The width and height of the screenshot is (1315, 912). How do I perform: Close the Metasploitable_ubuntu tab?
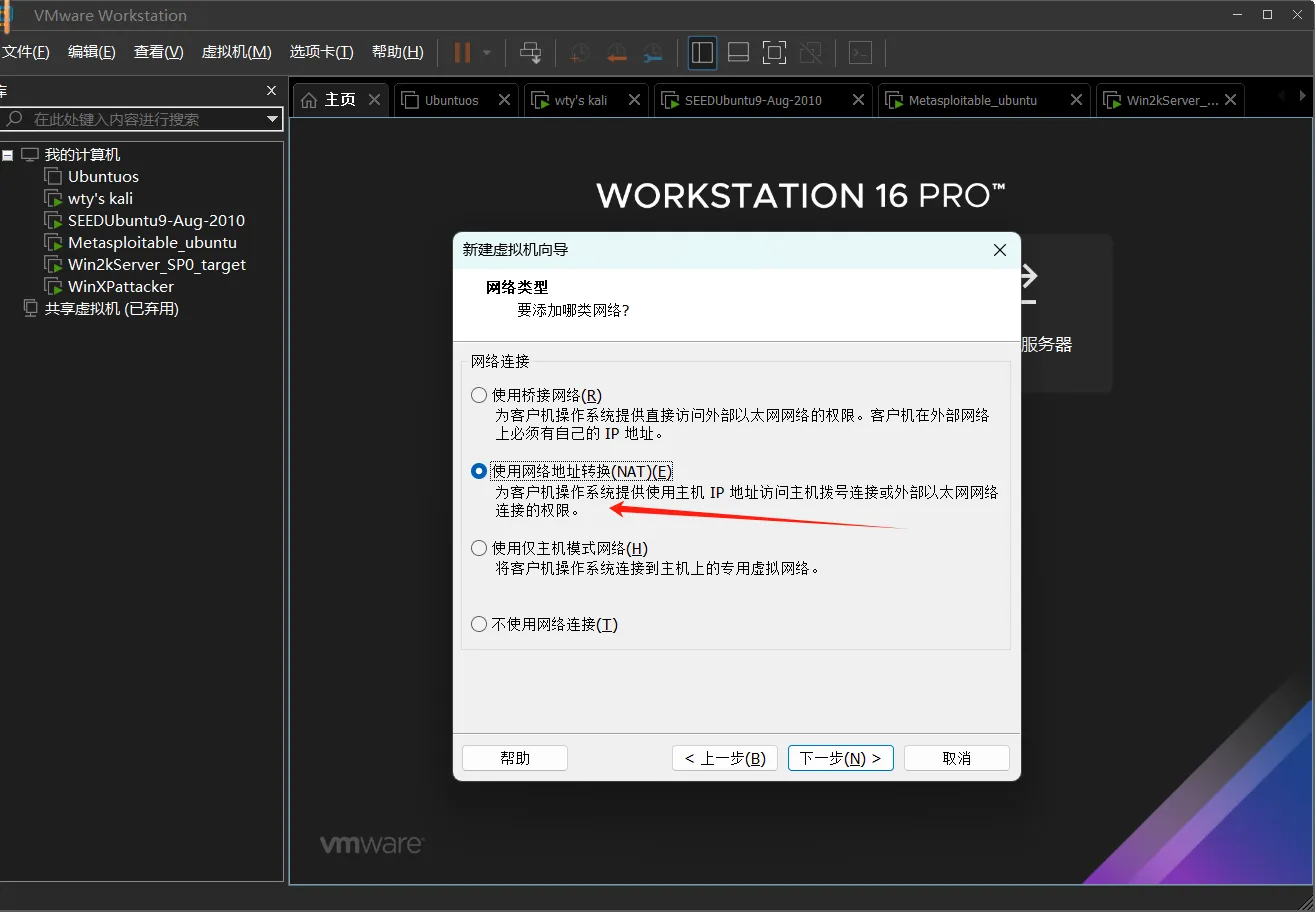(1076, 100)
